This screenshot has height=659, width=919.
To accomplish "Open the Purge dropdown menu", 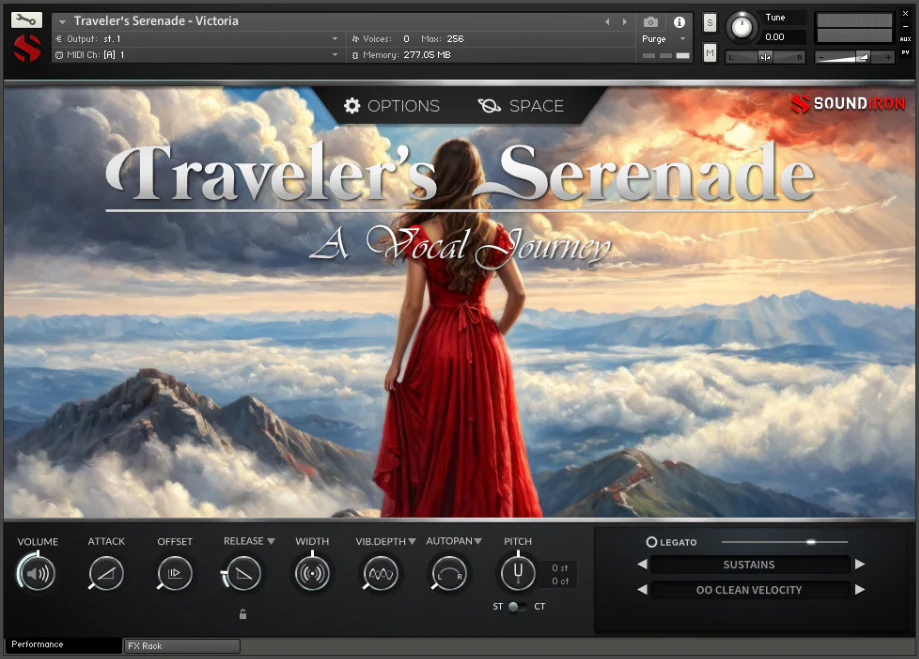I will [683, 39].
